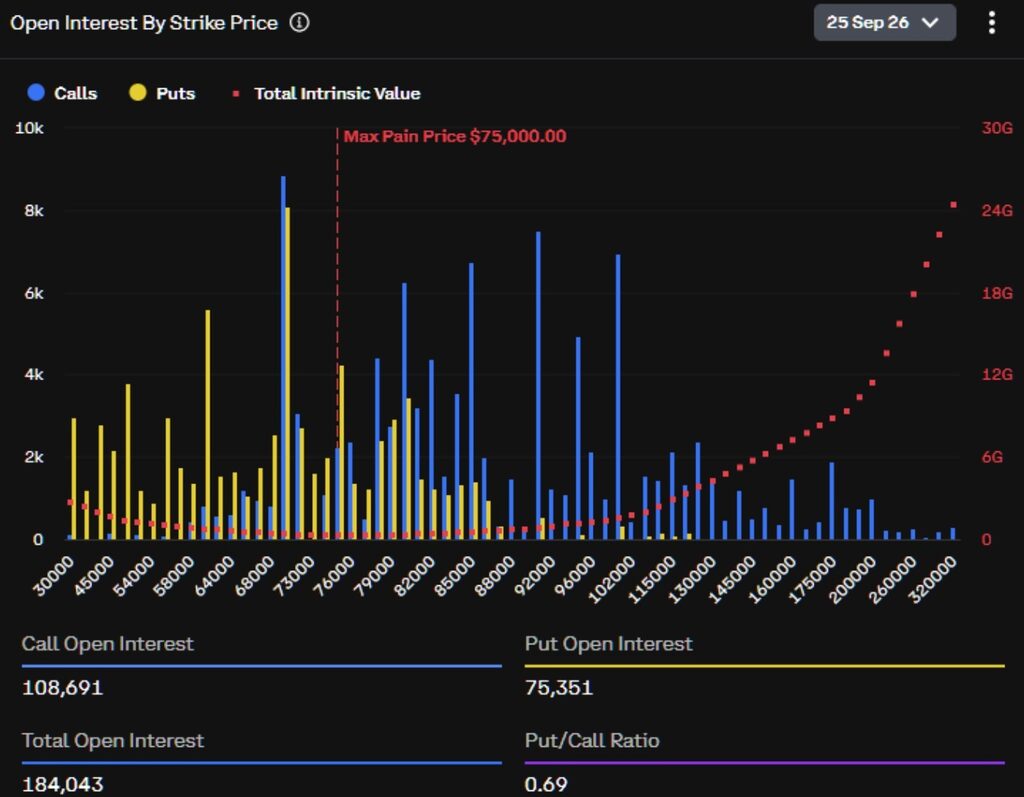Viewport: 1024px width, 797px height.
Task: Click the red Total Intrinsic Value marker
Action: pyautogui.click(x=236, y=94)
